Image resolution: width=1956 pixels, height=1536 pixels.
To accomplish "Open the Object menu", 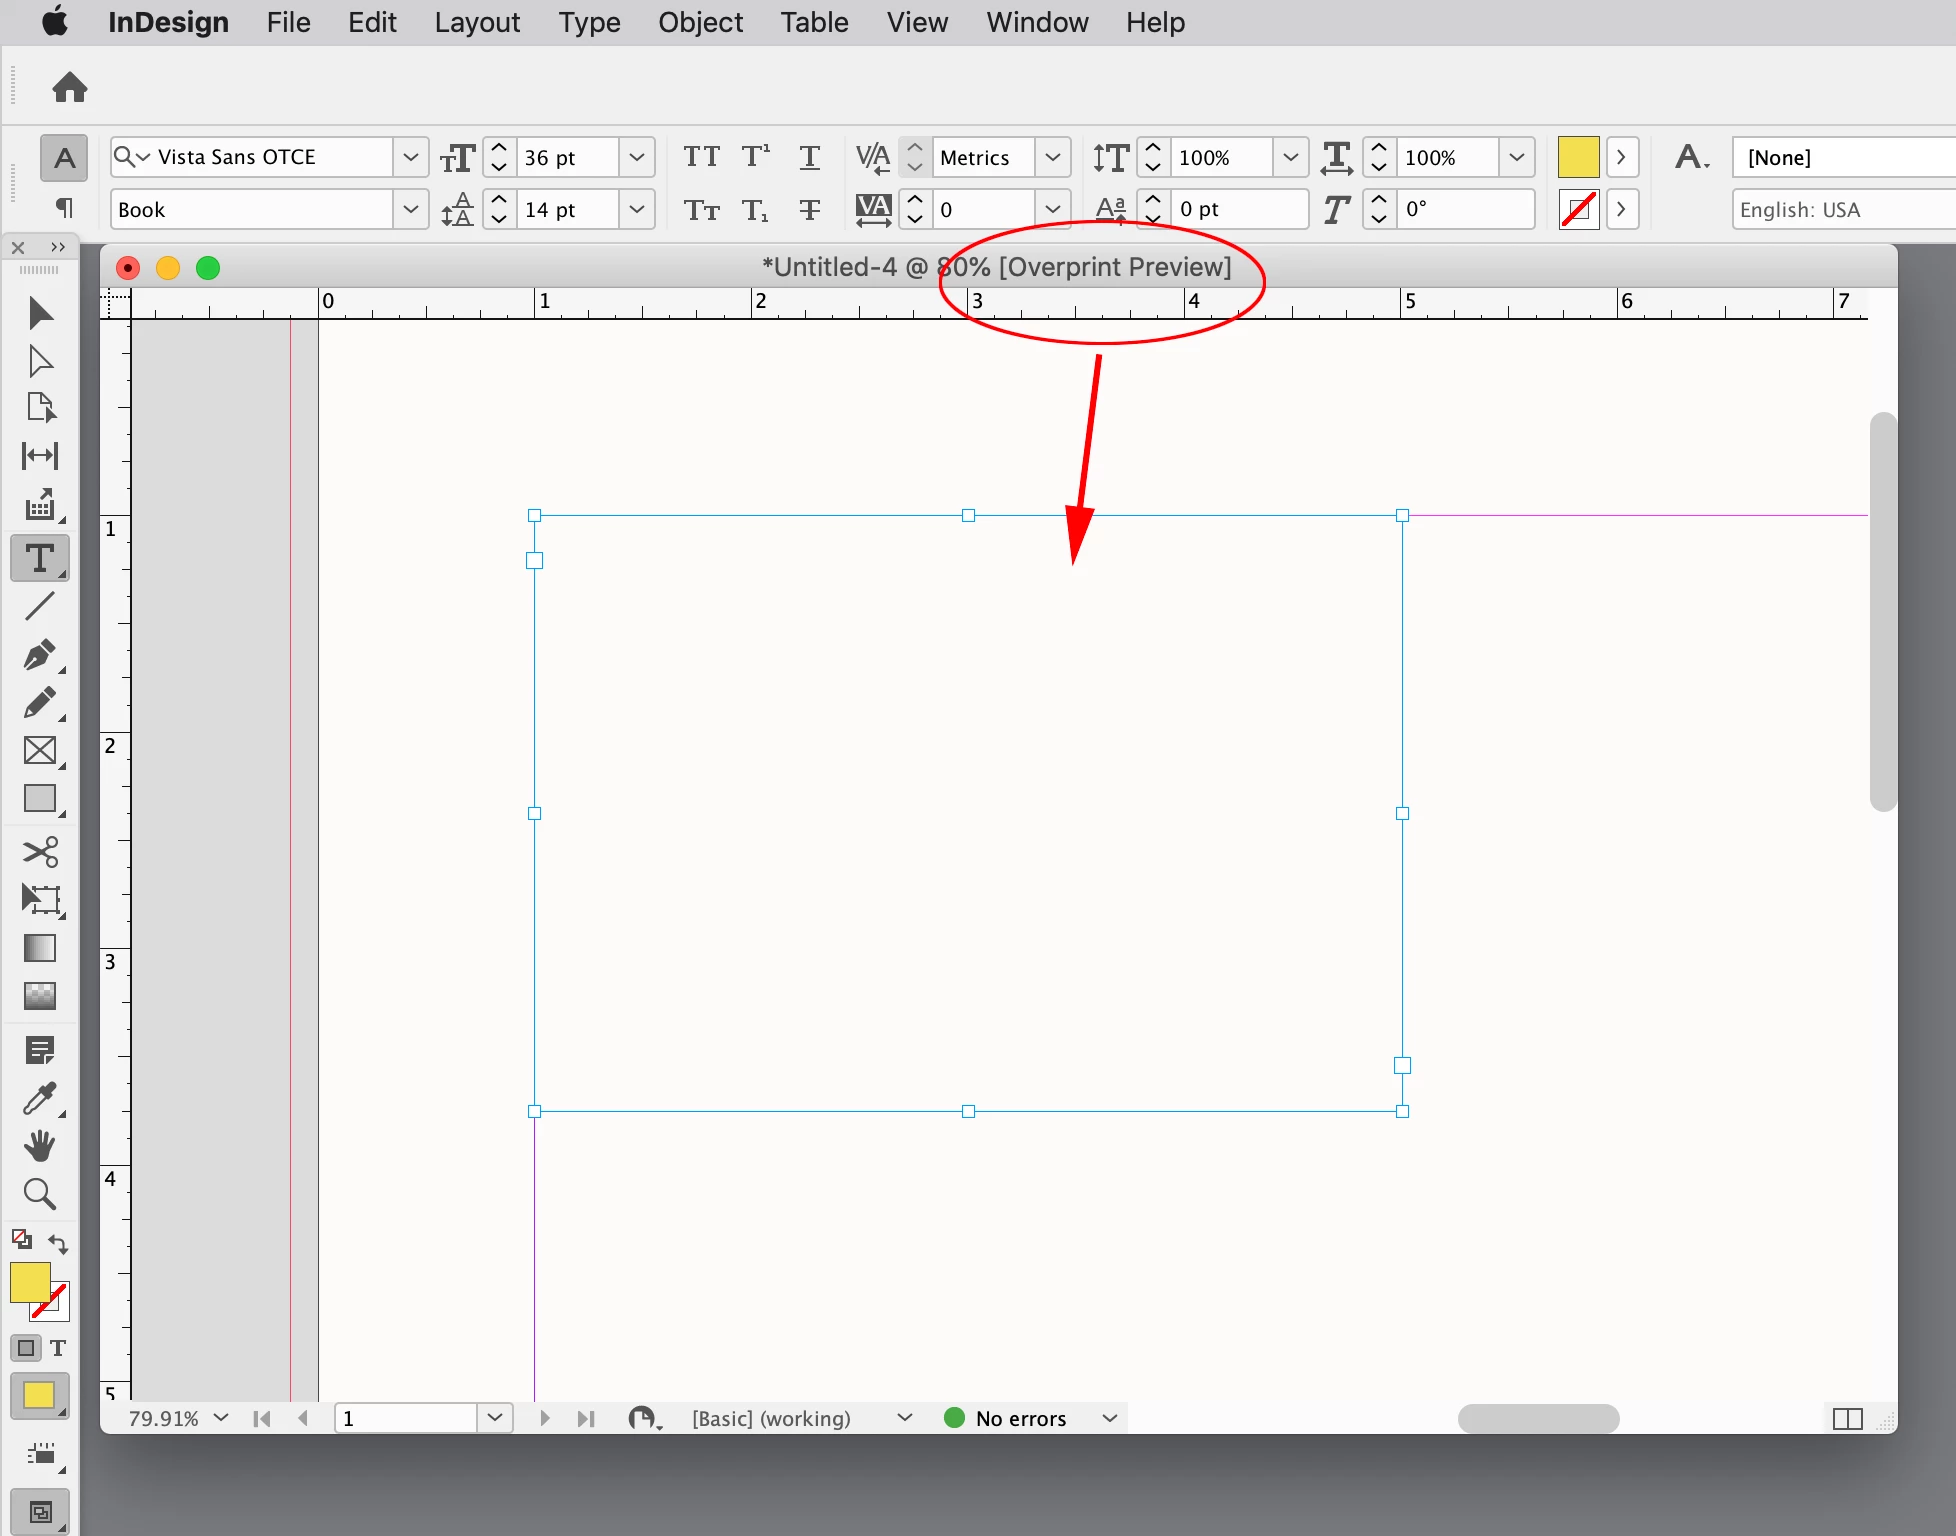I will click(700, 22).
